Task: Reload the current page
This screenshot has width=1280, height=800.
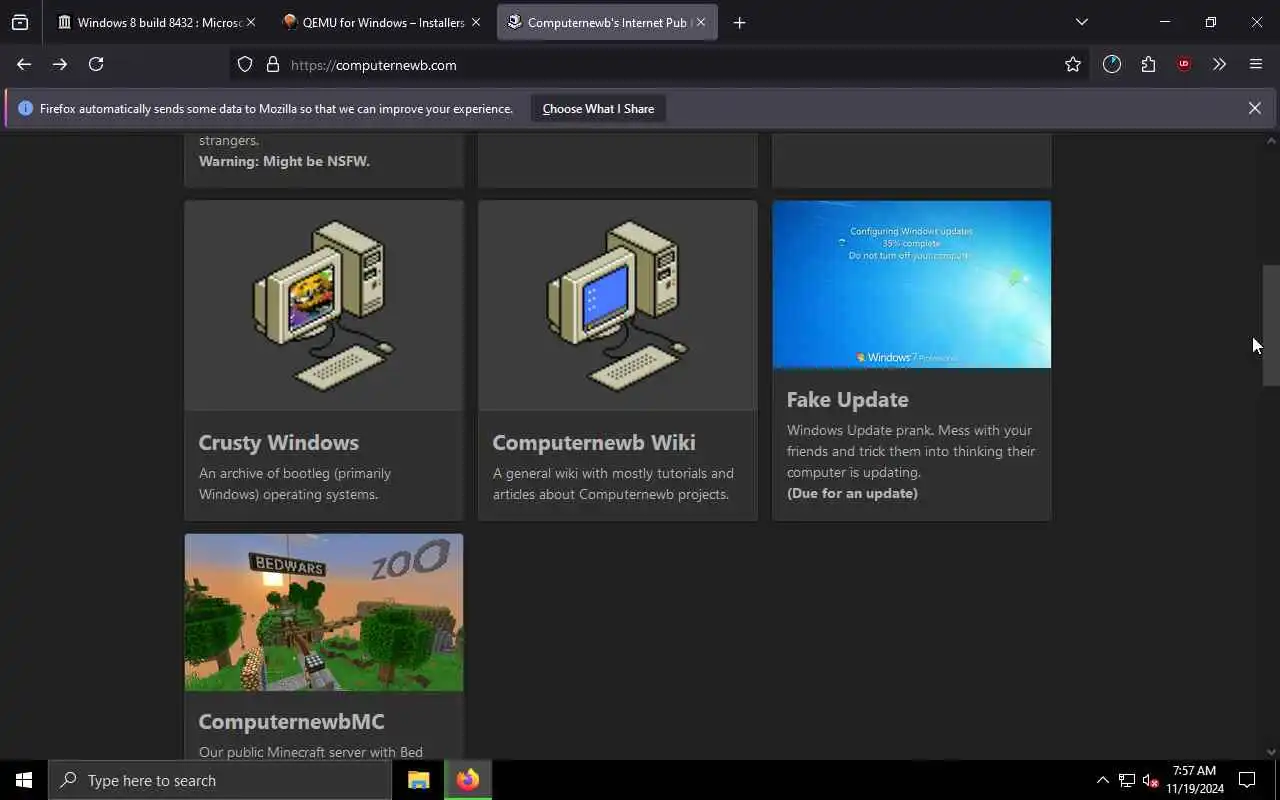Action: point(96,64)
